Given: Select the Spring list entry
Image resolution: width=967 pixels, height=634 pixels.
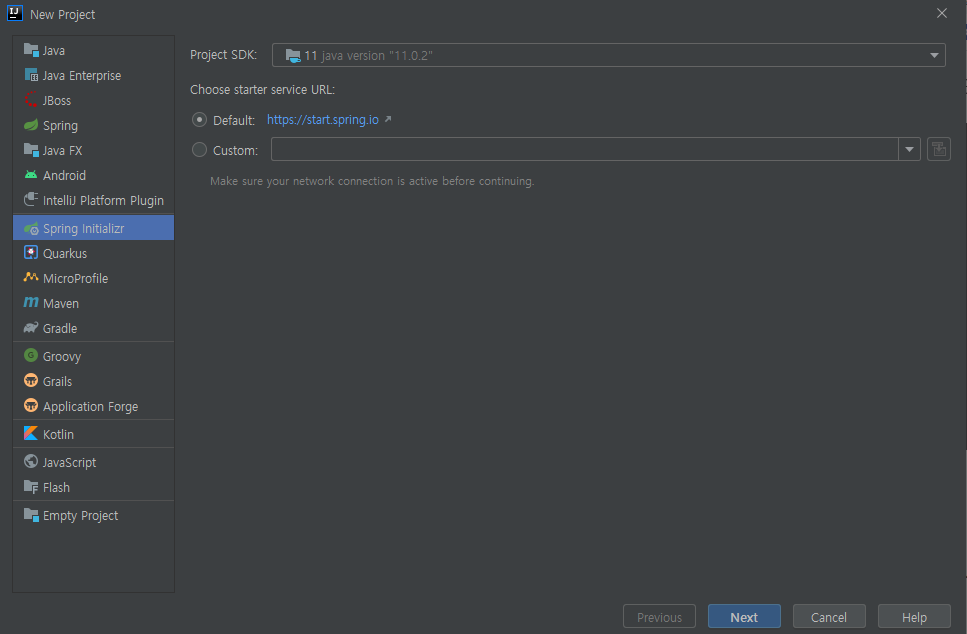Looking at the screenshot, I should point(94,125).
